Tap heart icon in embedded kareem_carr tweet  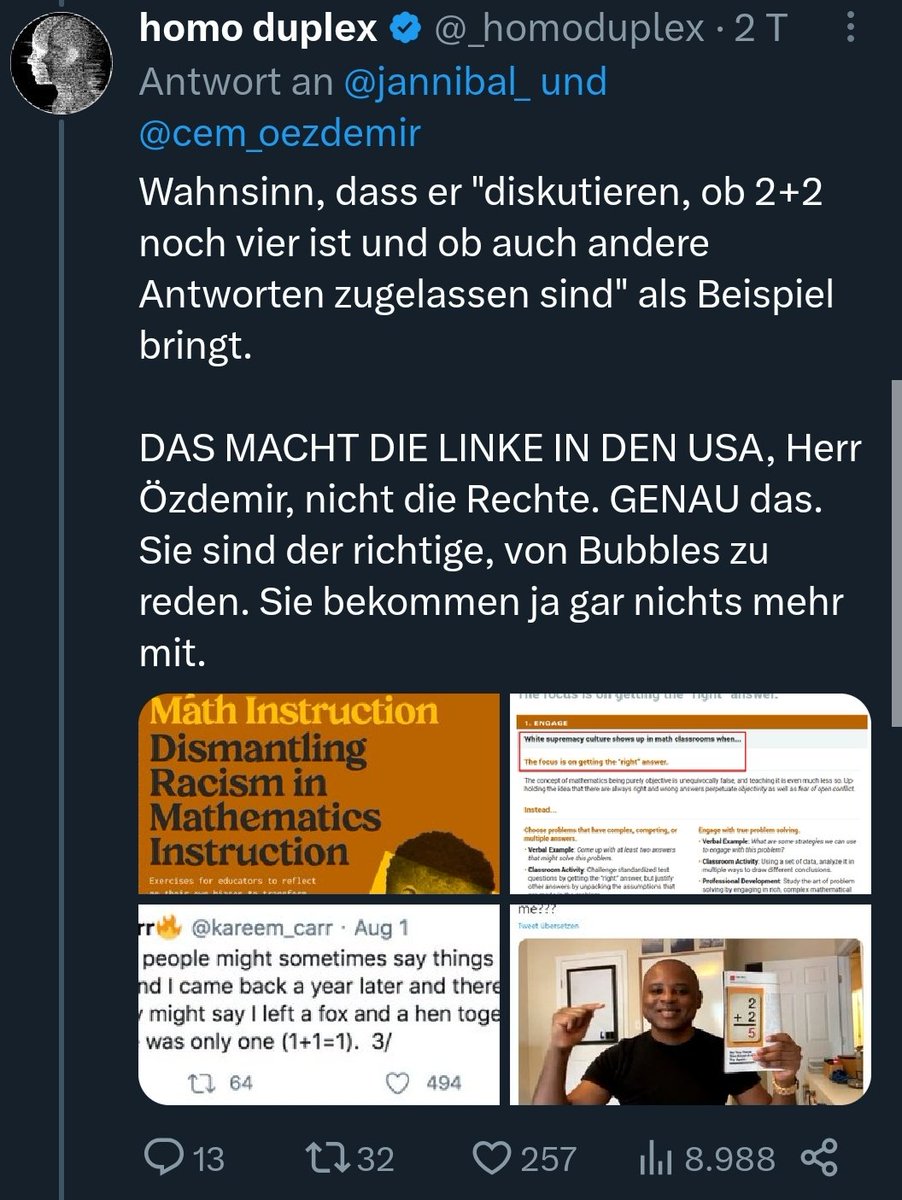pos(400,1082)
